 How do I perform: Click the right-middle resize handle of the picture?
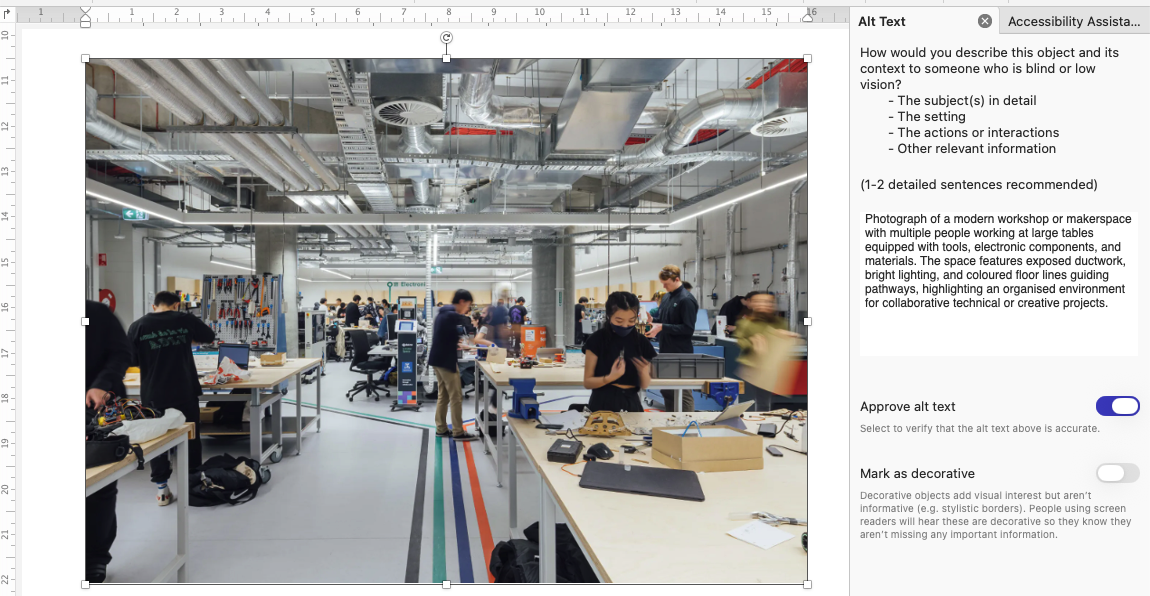point(807,321)
